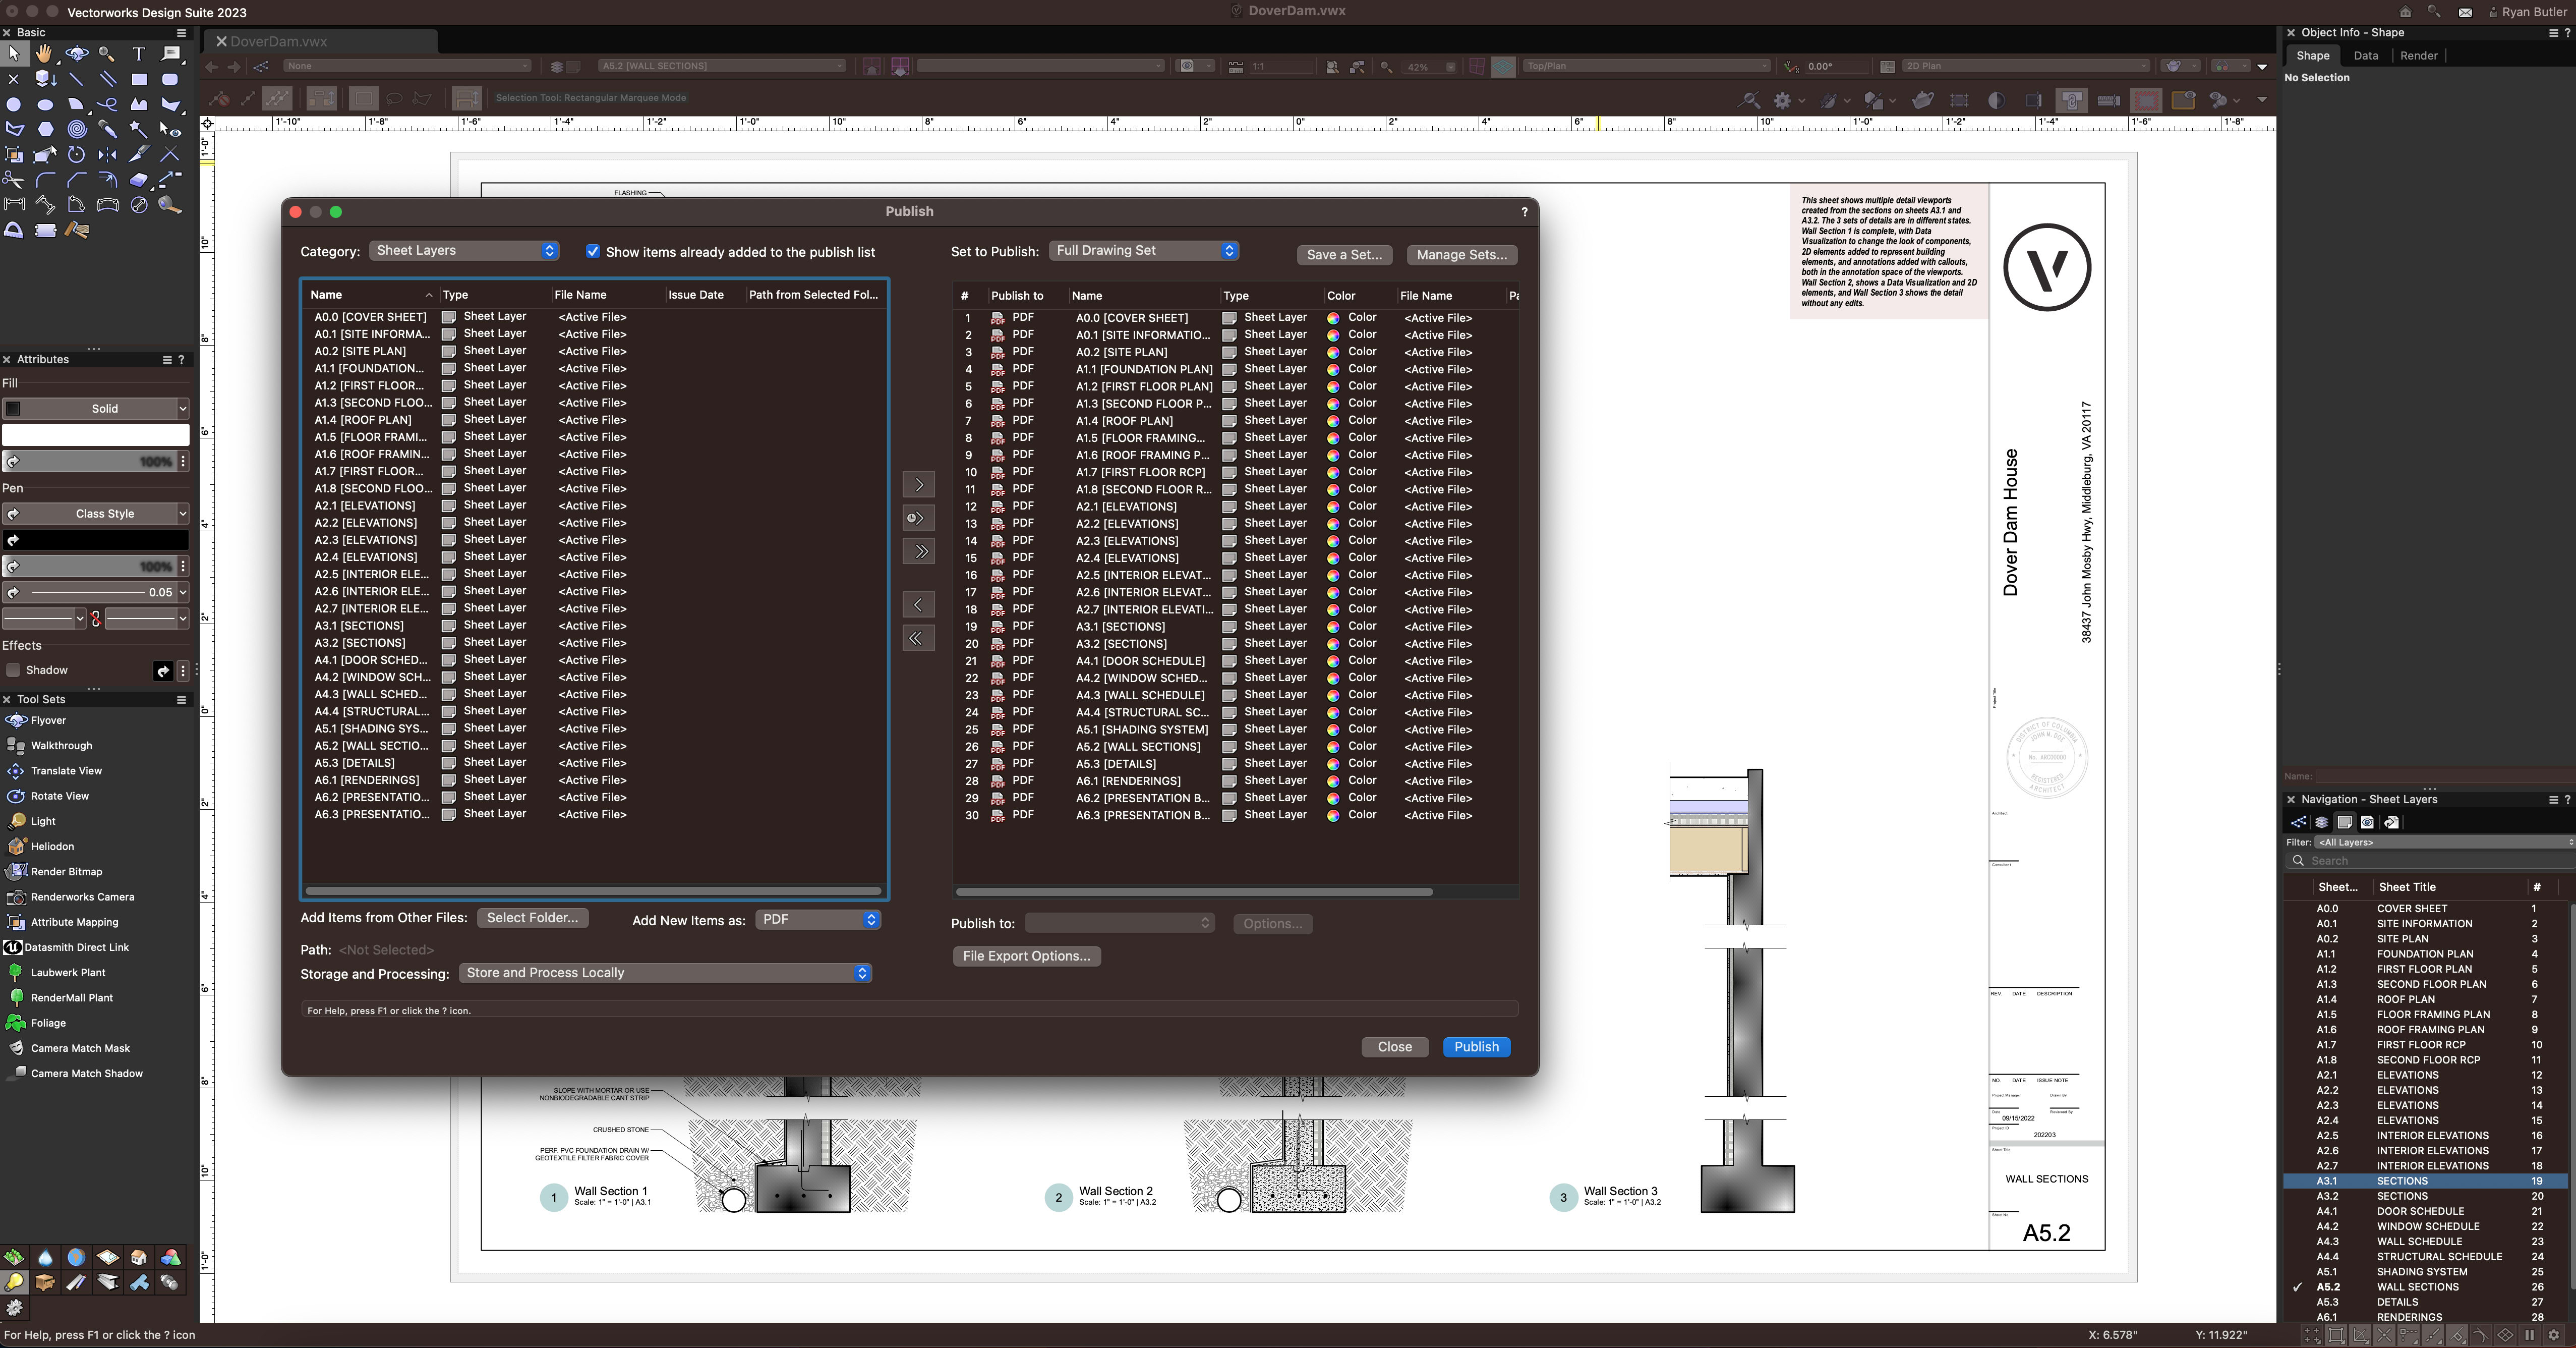Open Publish dialog help question mark
This screenshot has width=2576, height=1348.
(1524, 212)
